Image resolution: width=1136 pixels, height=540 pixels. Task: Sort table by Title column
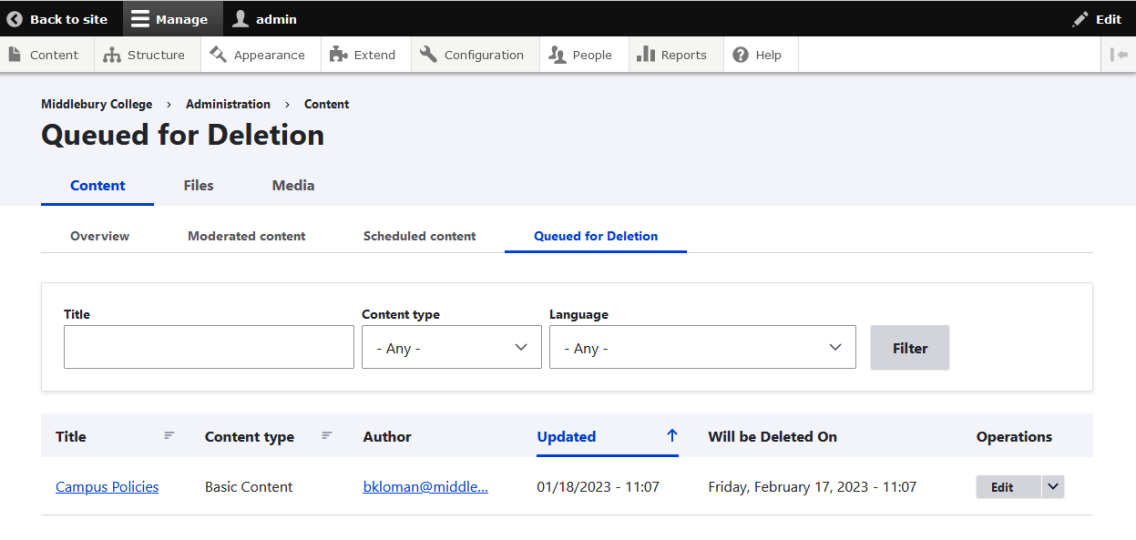point(115,436)
